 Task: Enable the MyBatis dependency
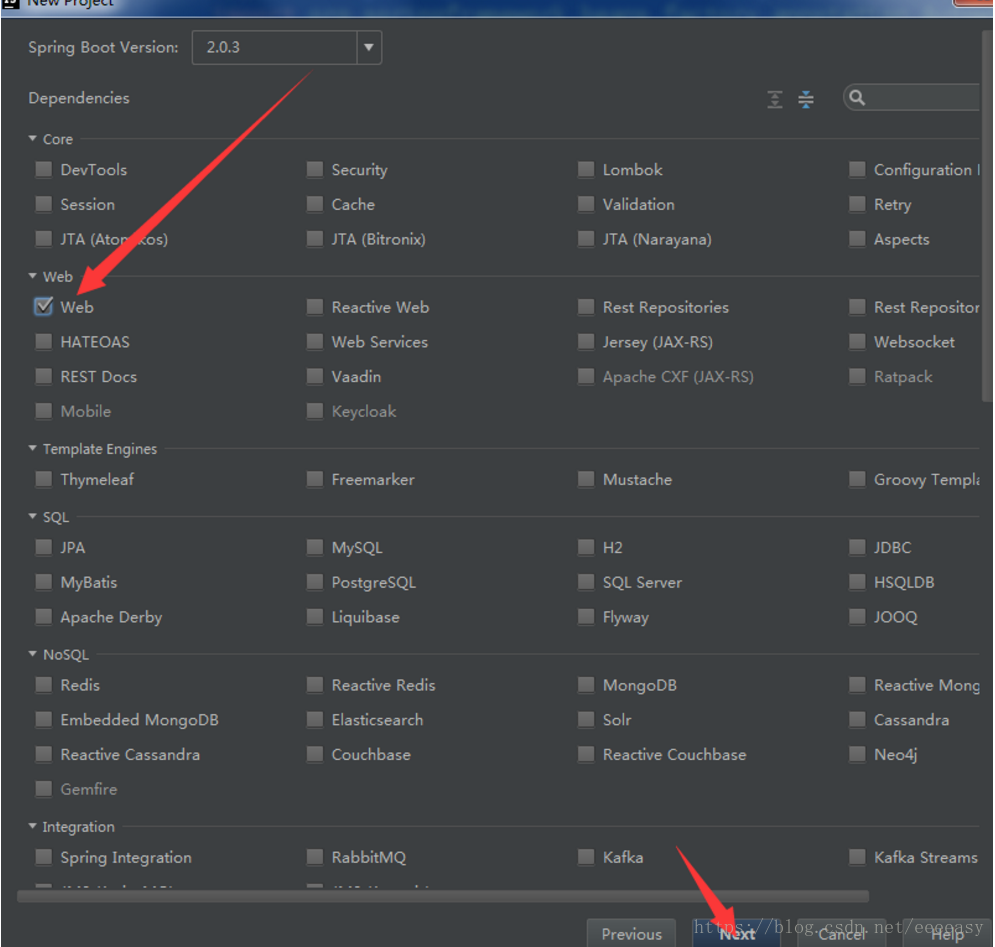coord(44,582)
